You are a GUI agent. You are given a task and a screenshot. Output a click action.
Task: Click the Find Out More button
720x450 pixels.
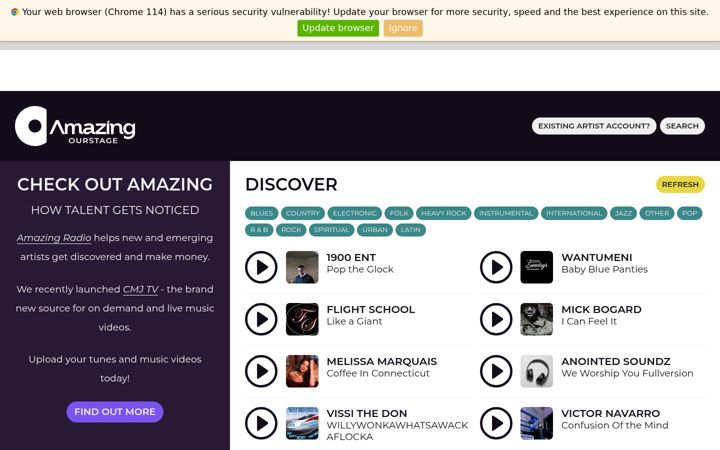point(115,412)
